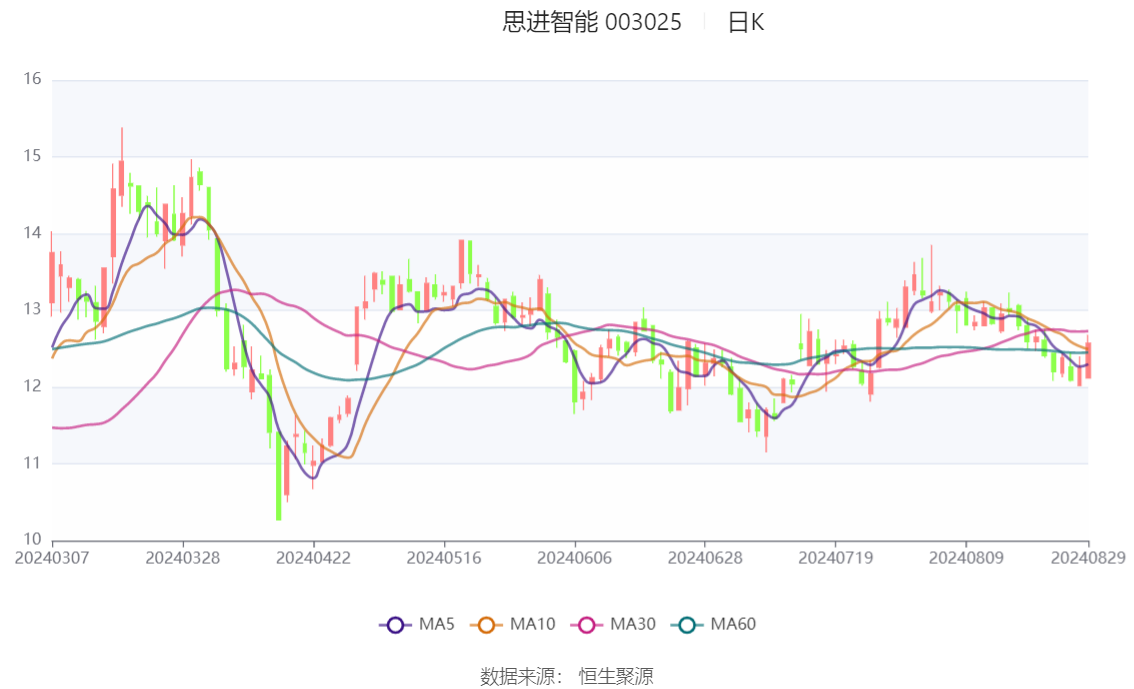Toggle the MA10 orange legend icon
This screenshot has height=689, width=1134.
(x=486, y=625)
